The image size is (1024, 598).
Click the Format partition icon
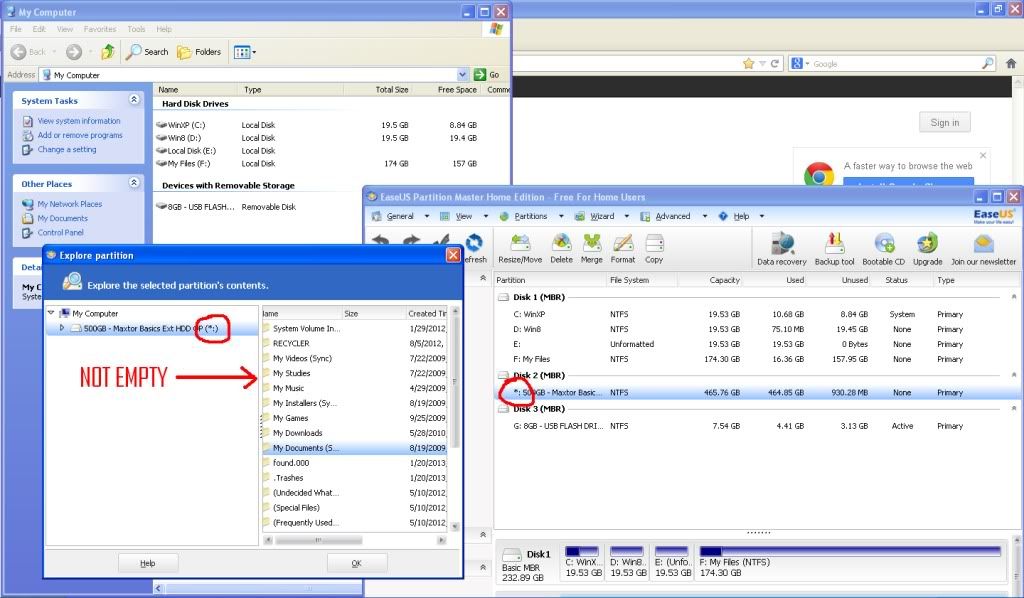coord(622,249)
